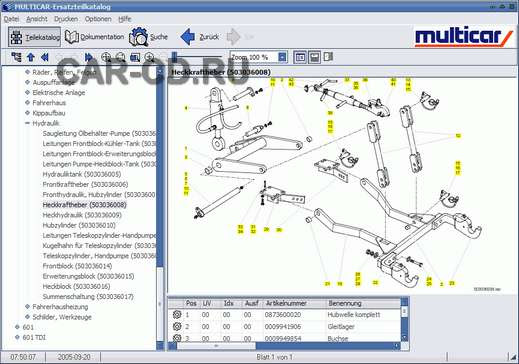This screenshot has width=519, height=364.
Task: Click the blue rewind previous-sheet icon
Action: click(x=45, y=57)
